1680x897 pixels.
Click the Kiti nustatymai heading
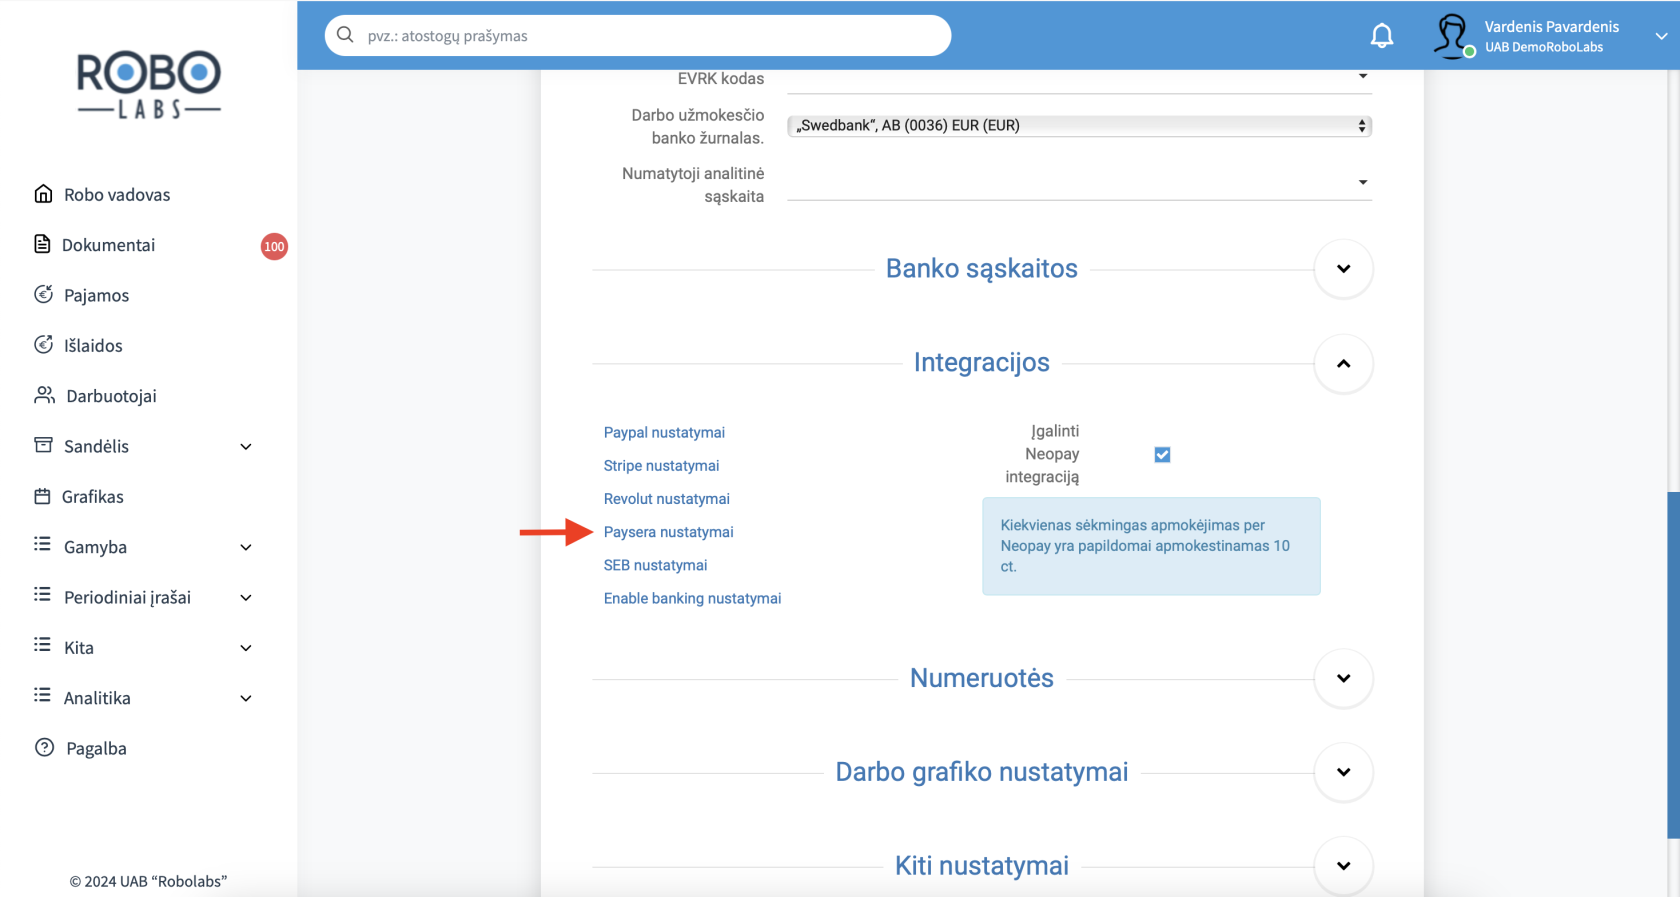click(x=981, y=866)
